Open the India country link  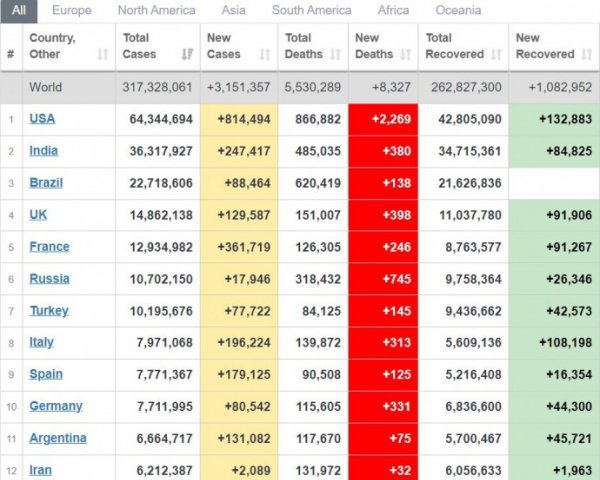click(x=44, y=151)
